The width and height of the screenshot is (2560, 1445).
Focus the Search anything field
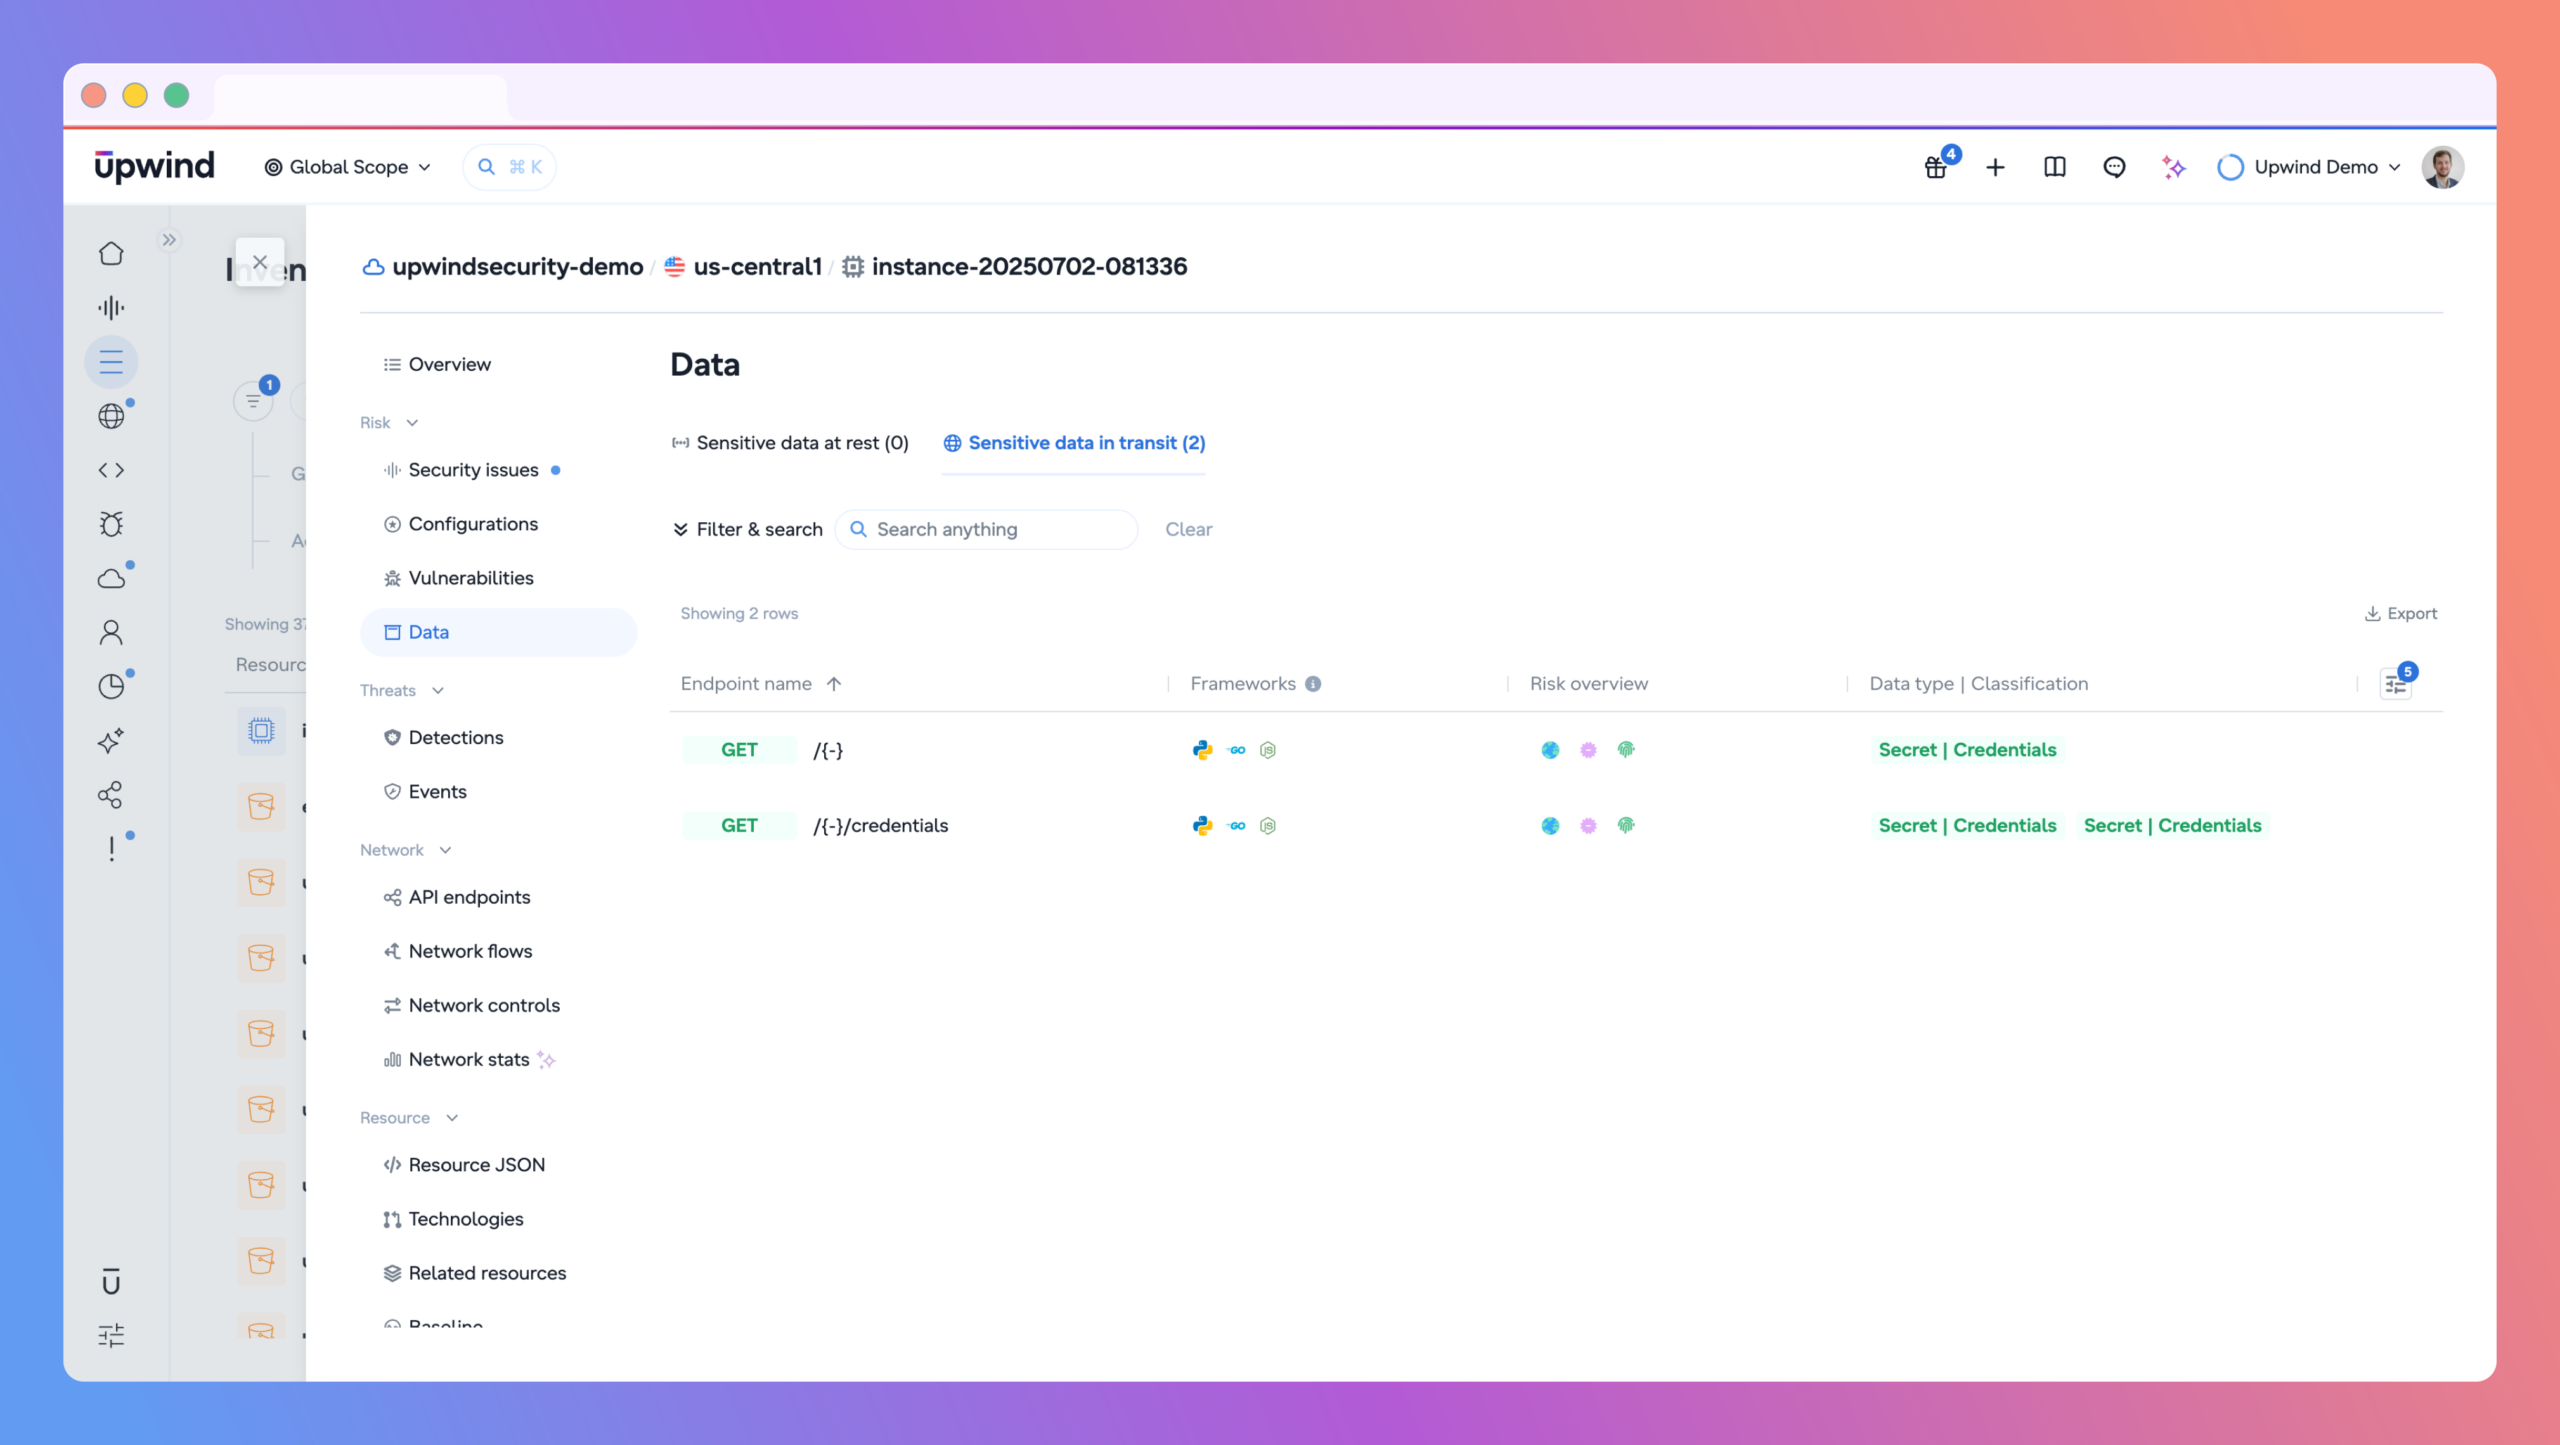click(986, 529)
